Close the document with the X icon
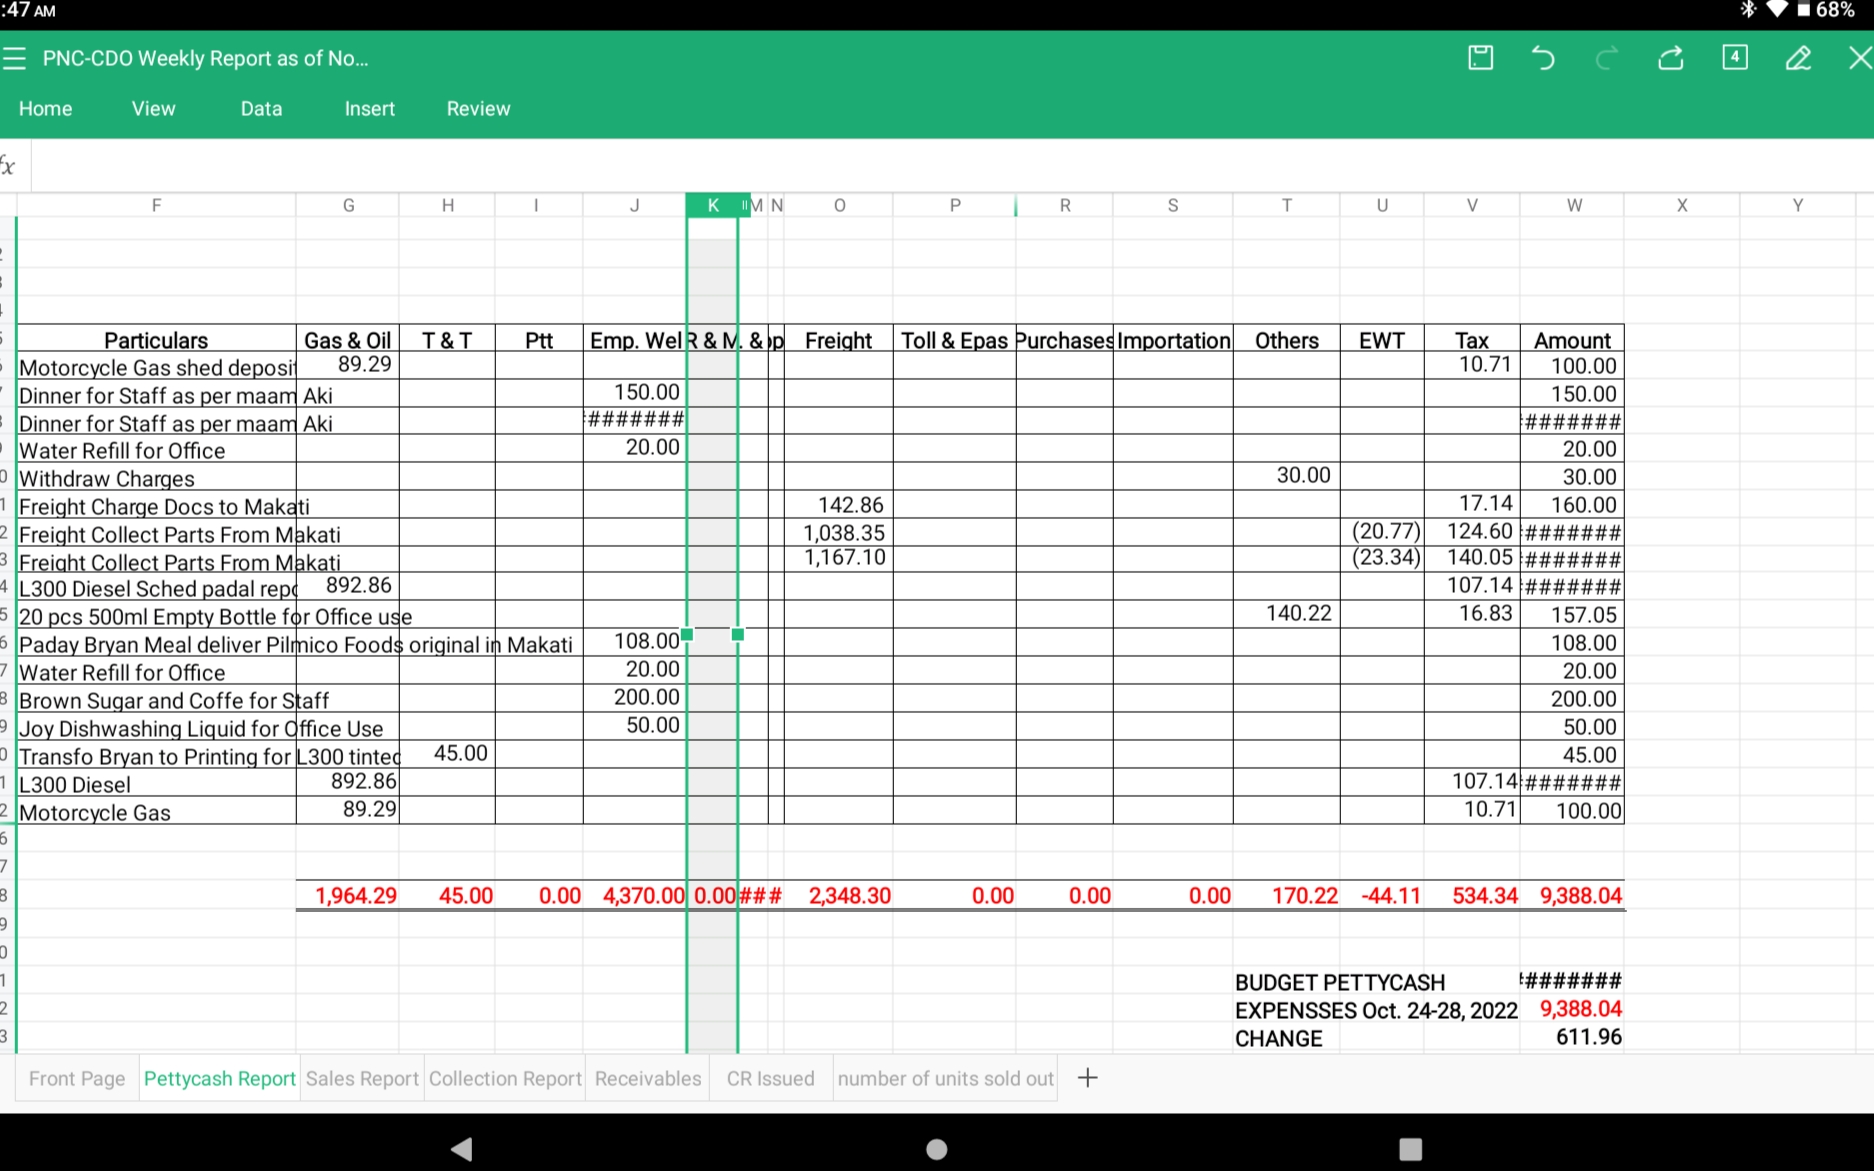The image size is (1874, 1171). pos(1860,58)
